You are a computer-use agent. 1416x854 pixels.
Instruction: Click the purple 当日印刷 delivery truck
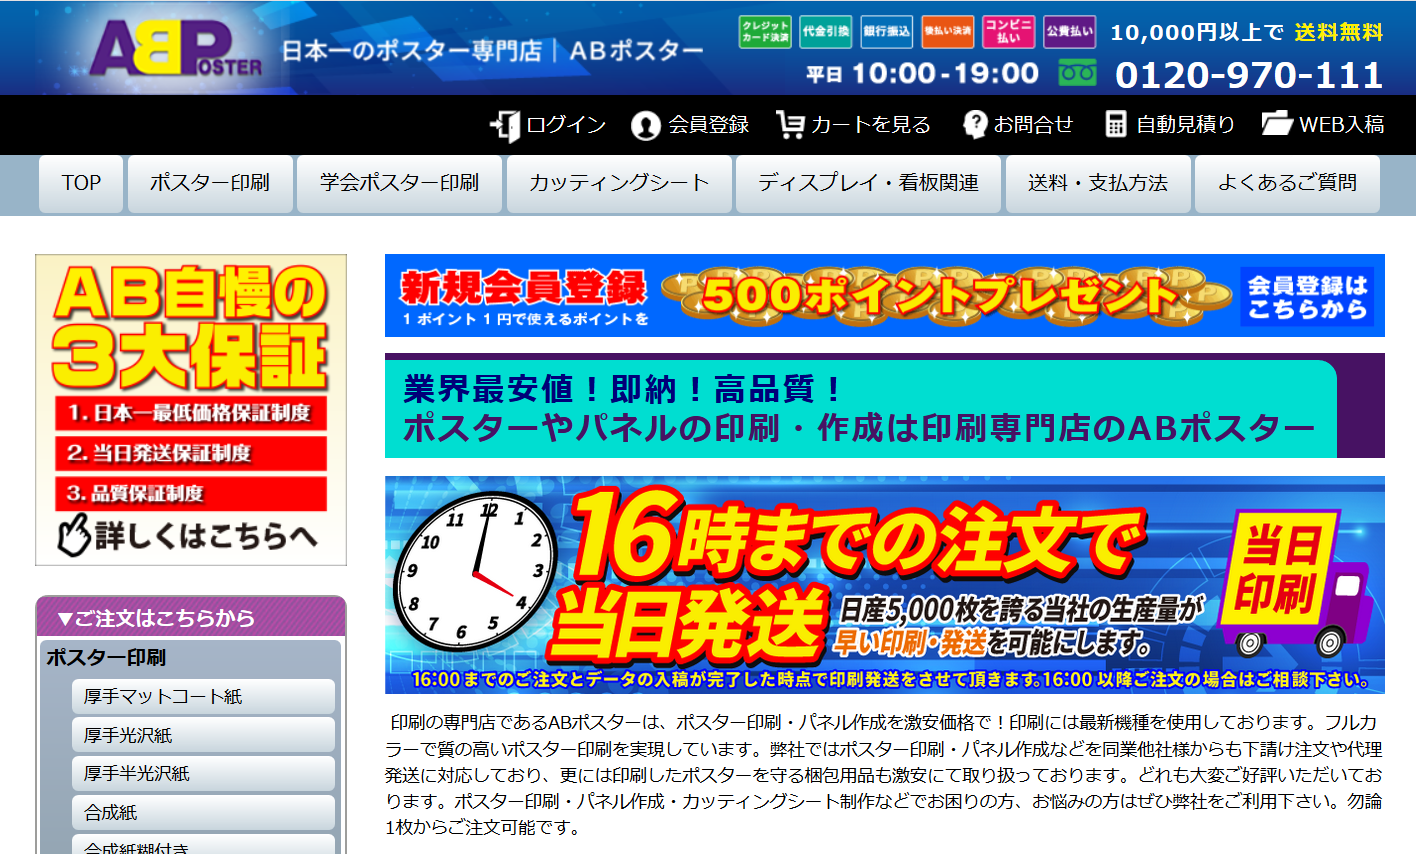pyautogui.click(x=1296, y=583)
